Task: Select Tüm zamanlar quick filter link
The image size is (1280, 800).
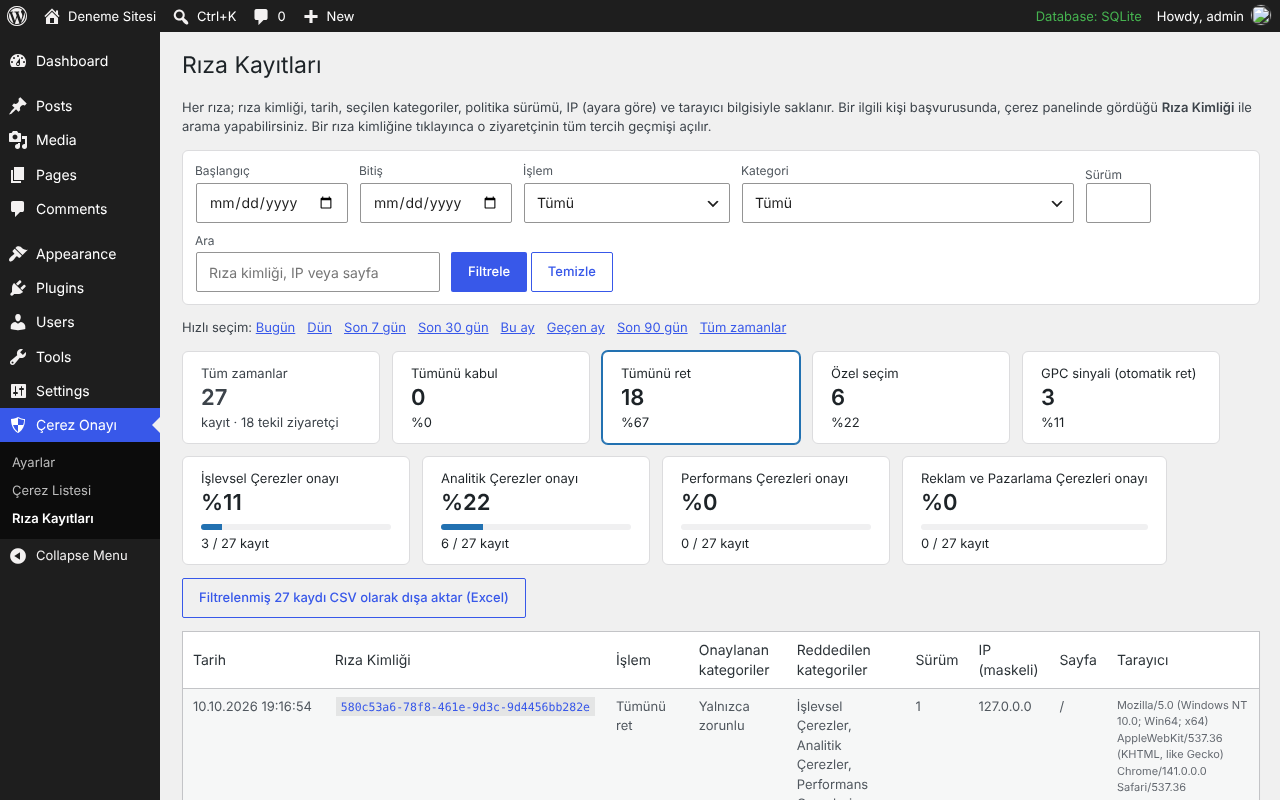Action: (743, 327)
